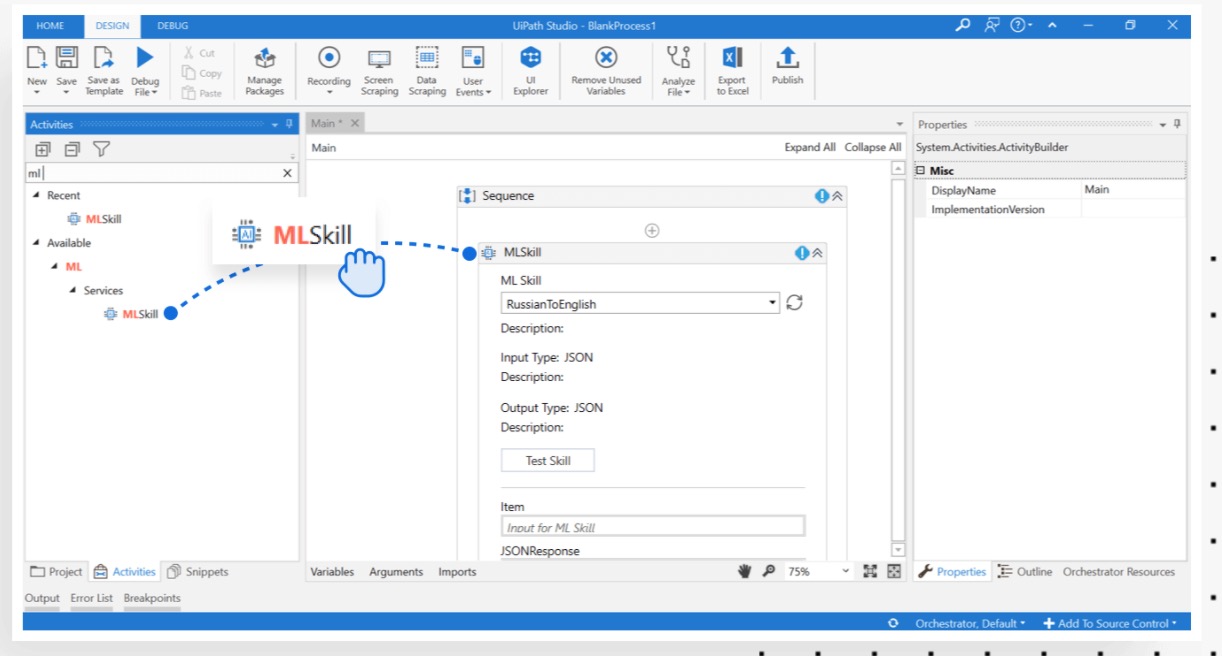Screen dimensions: 1222x656
Task: Launch Data Scraping
Action: [427, 71]
